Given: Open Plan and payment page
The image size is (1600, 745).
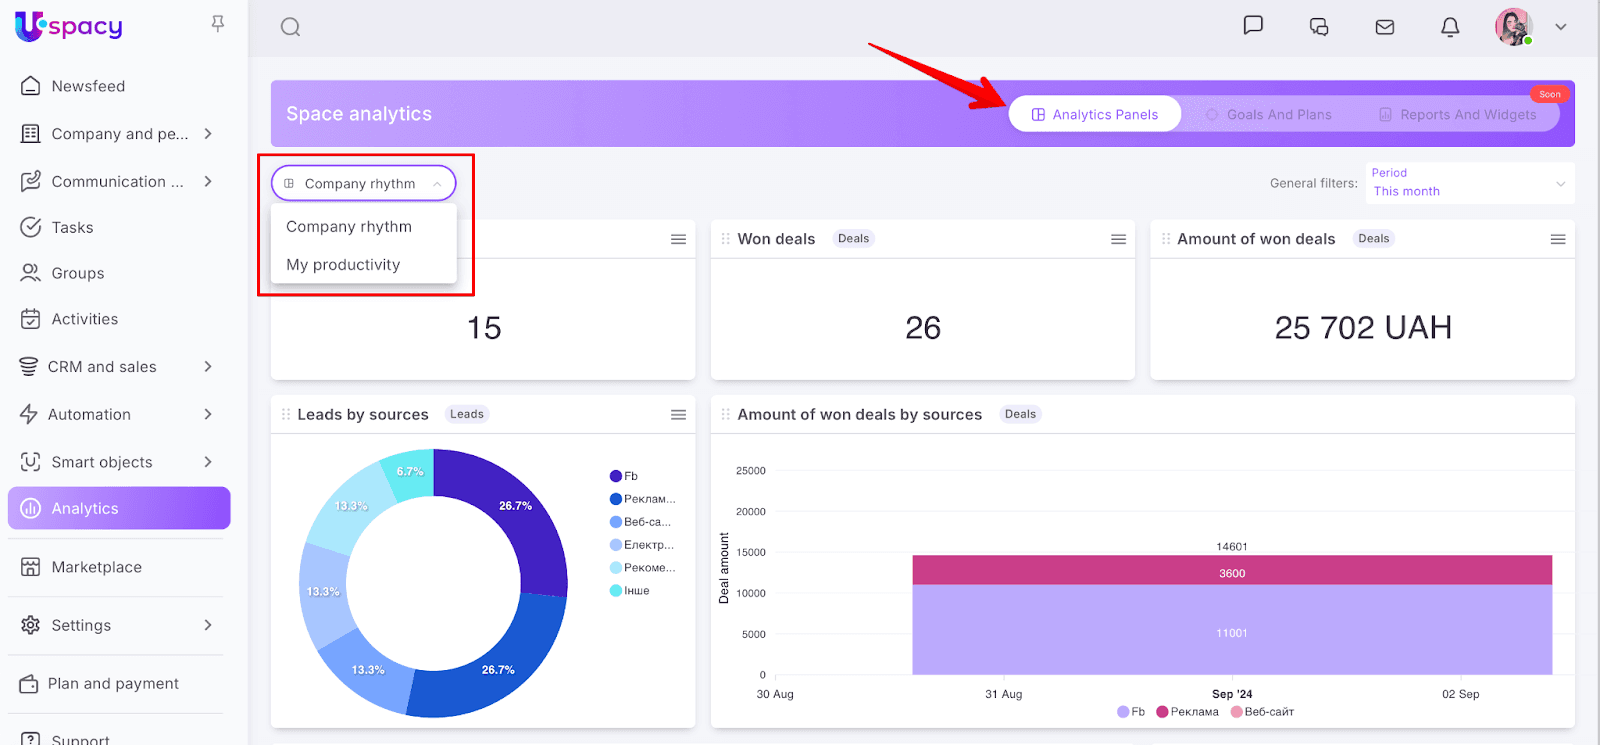Looking at the screenshot, I should click(x=113, y=684).
